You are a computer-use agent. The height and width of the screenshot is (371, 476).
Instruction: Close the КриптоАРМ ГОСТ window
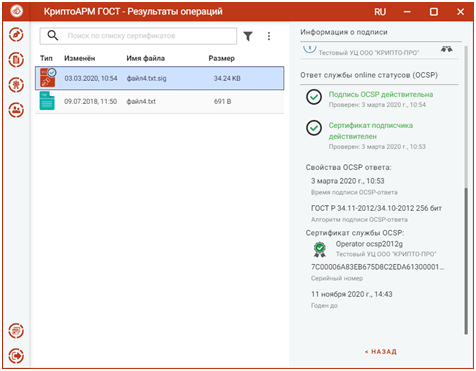coord(460,12)
